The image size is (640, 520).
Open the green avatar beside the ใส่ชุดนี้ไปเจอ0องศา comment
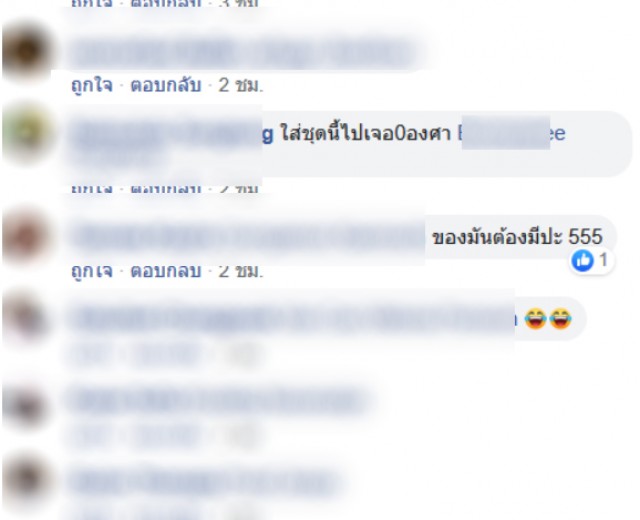pos(27,133)
